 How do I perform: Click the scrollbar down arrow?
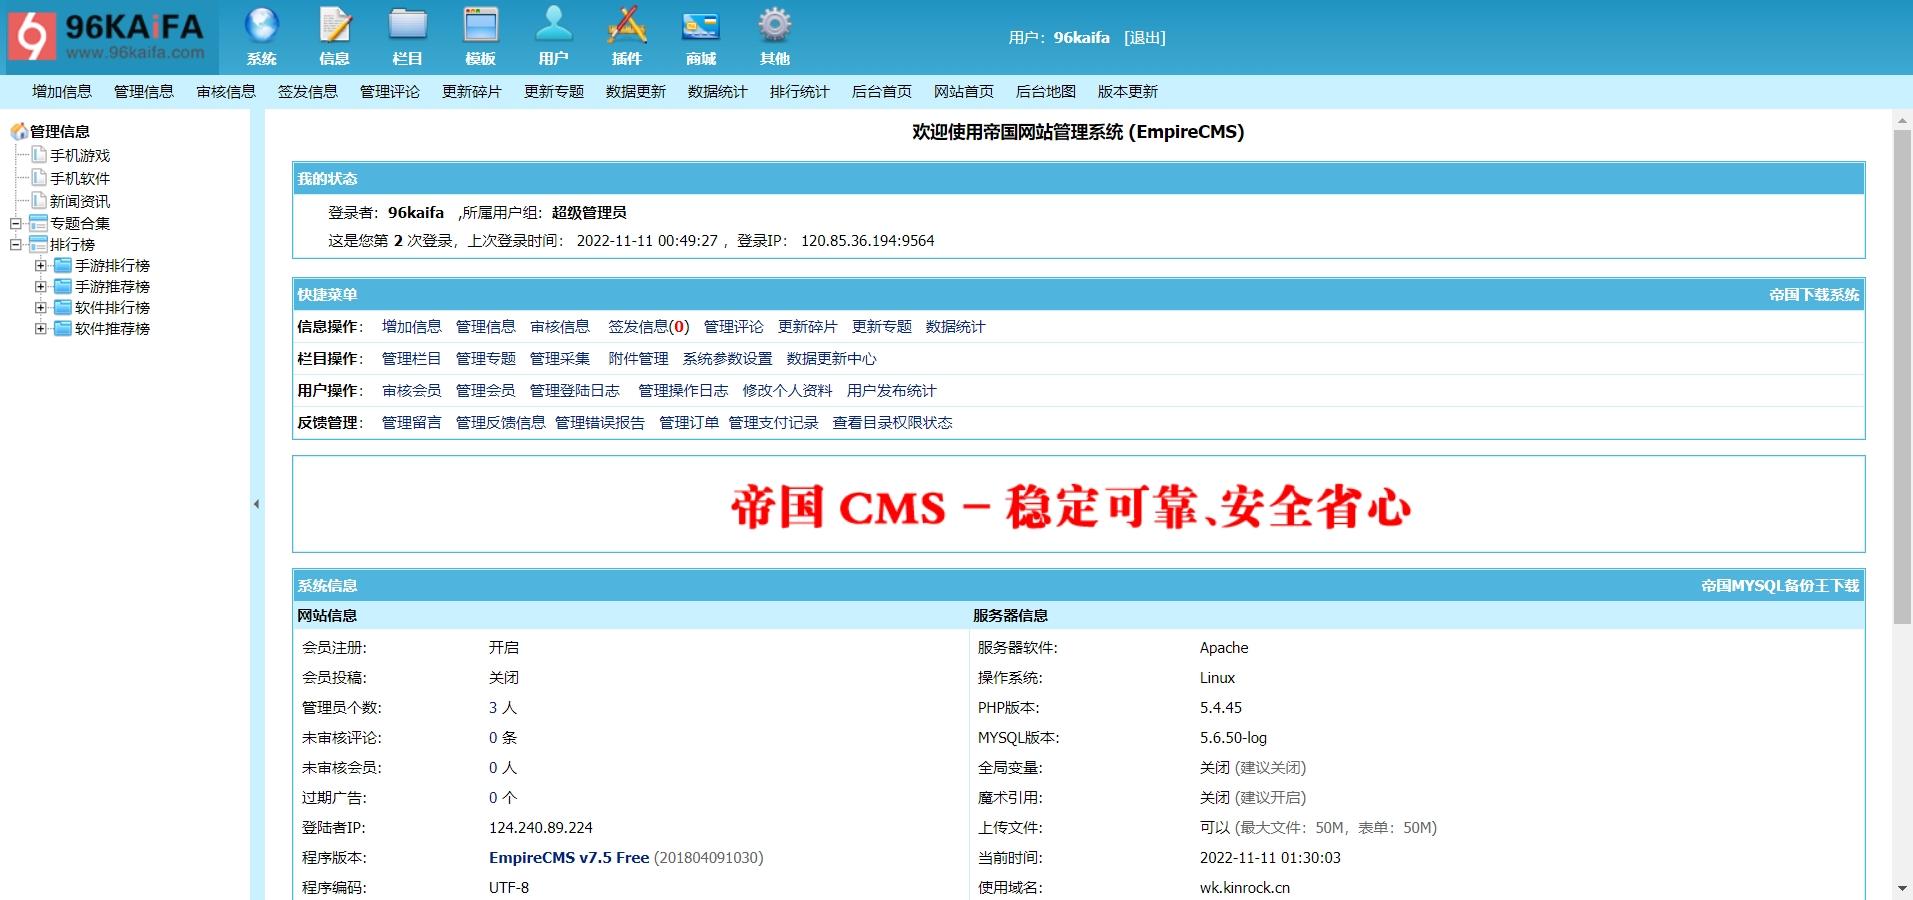click(x=1902, y=888)
